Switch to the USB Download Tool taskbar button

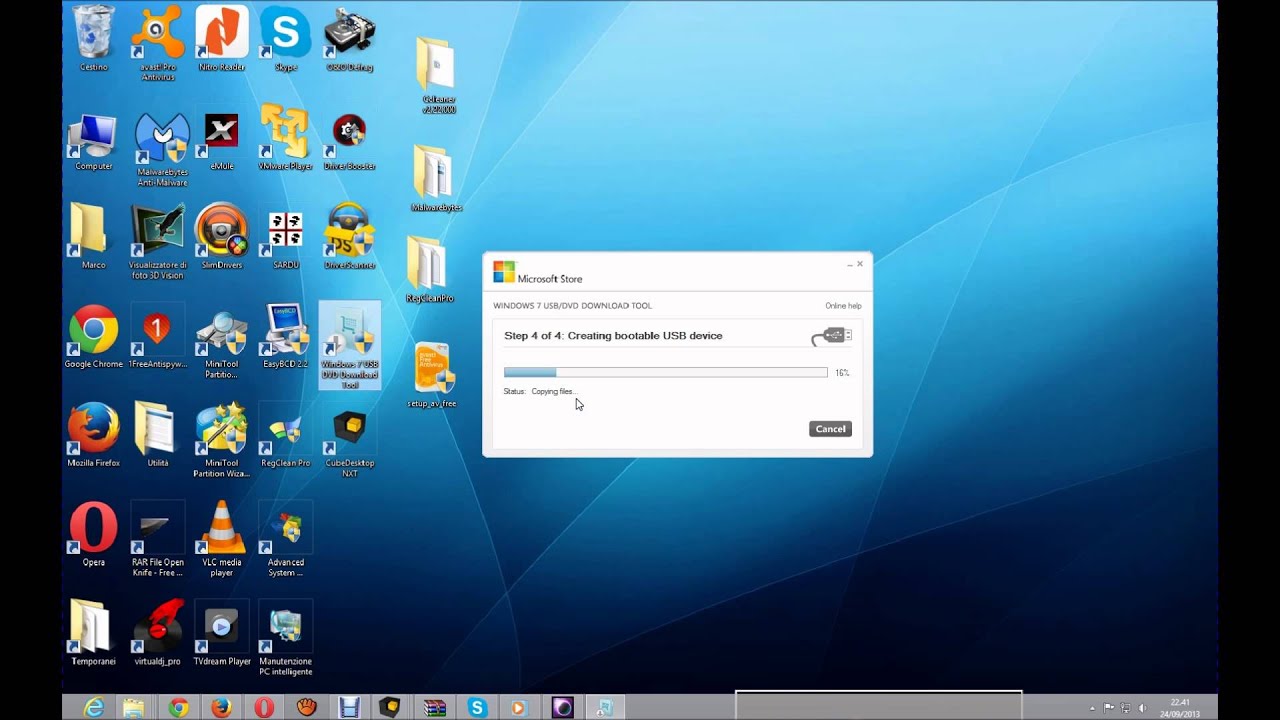tap(605, 708)
